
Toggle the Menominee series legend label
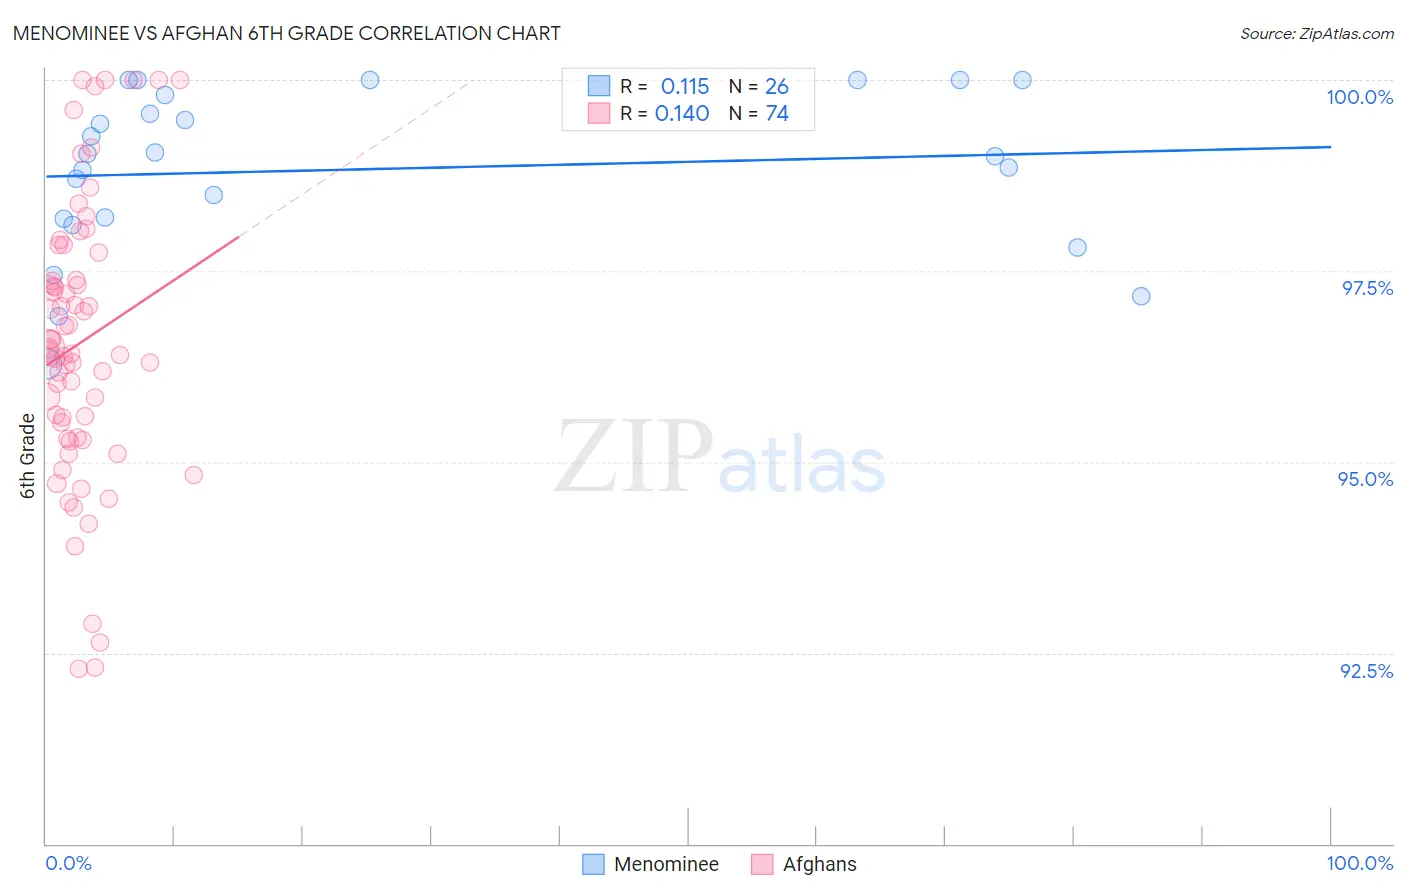pyautogui.click(x=666, y=864)
